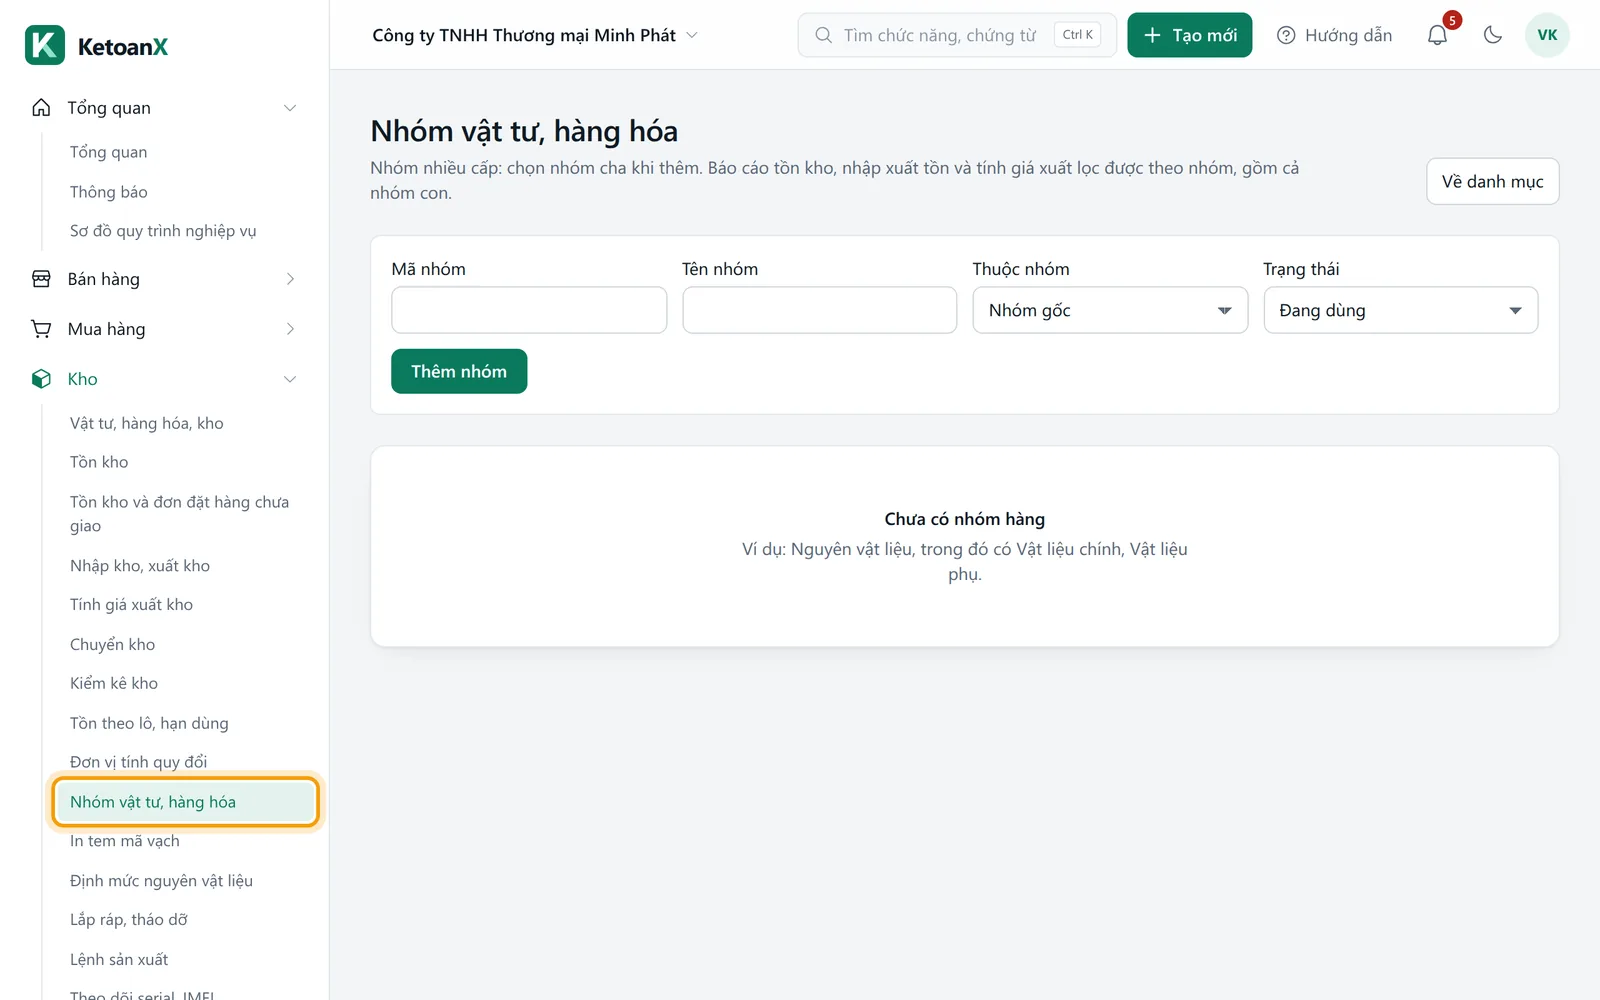
Task: Open the Trạng thái dropdown
Action: point(1400,310)
